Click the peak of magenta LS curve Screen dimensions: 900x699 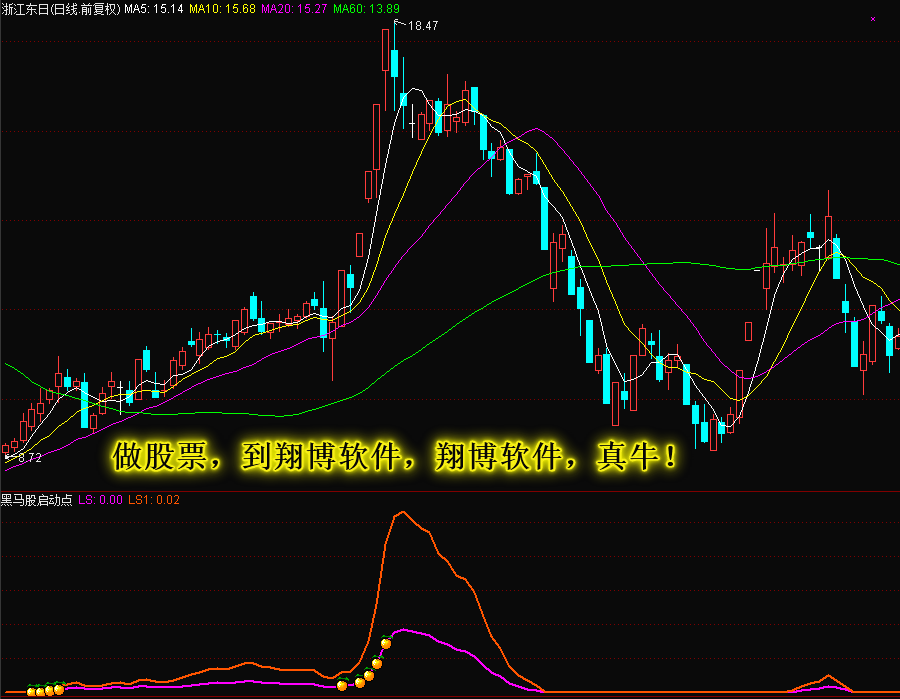(x=404, y=630)
